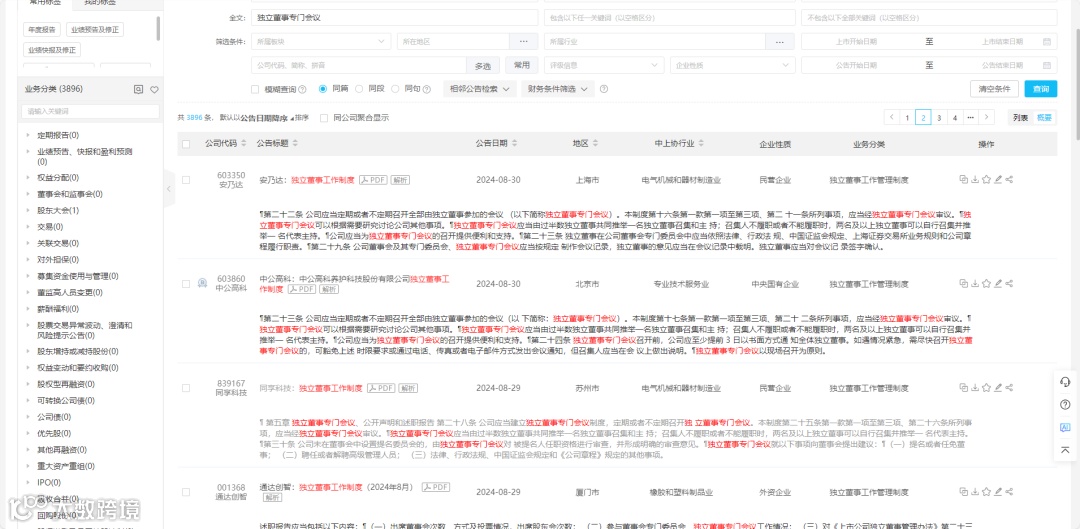Open the 相邻公告检索 dropdown
This screenshot has height=529, width=1080.
(x=479, y=89)
